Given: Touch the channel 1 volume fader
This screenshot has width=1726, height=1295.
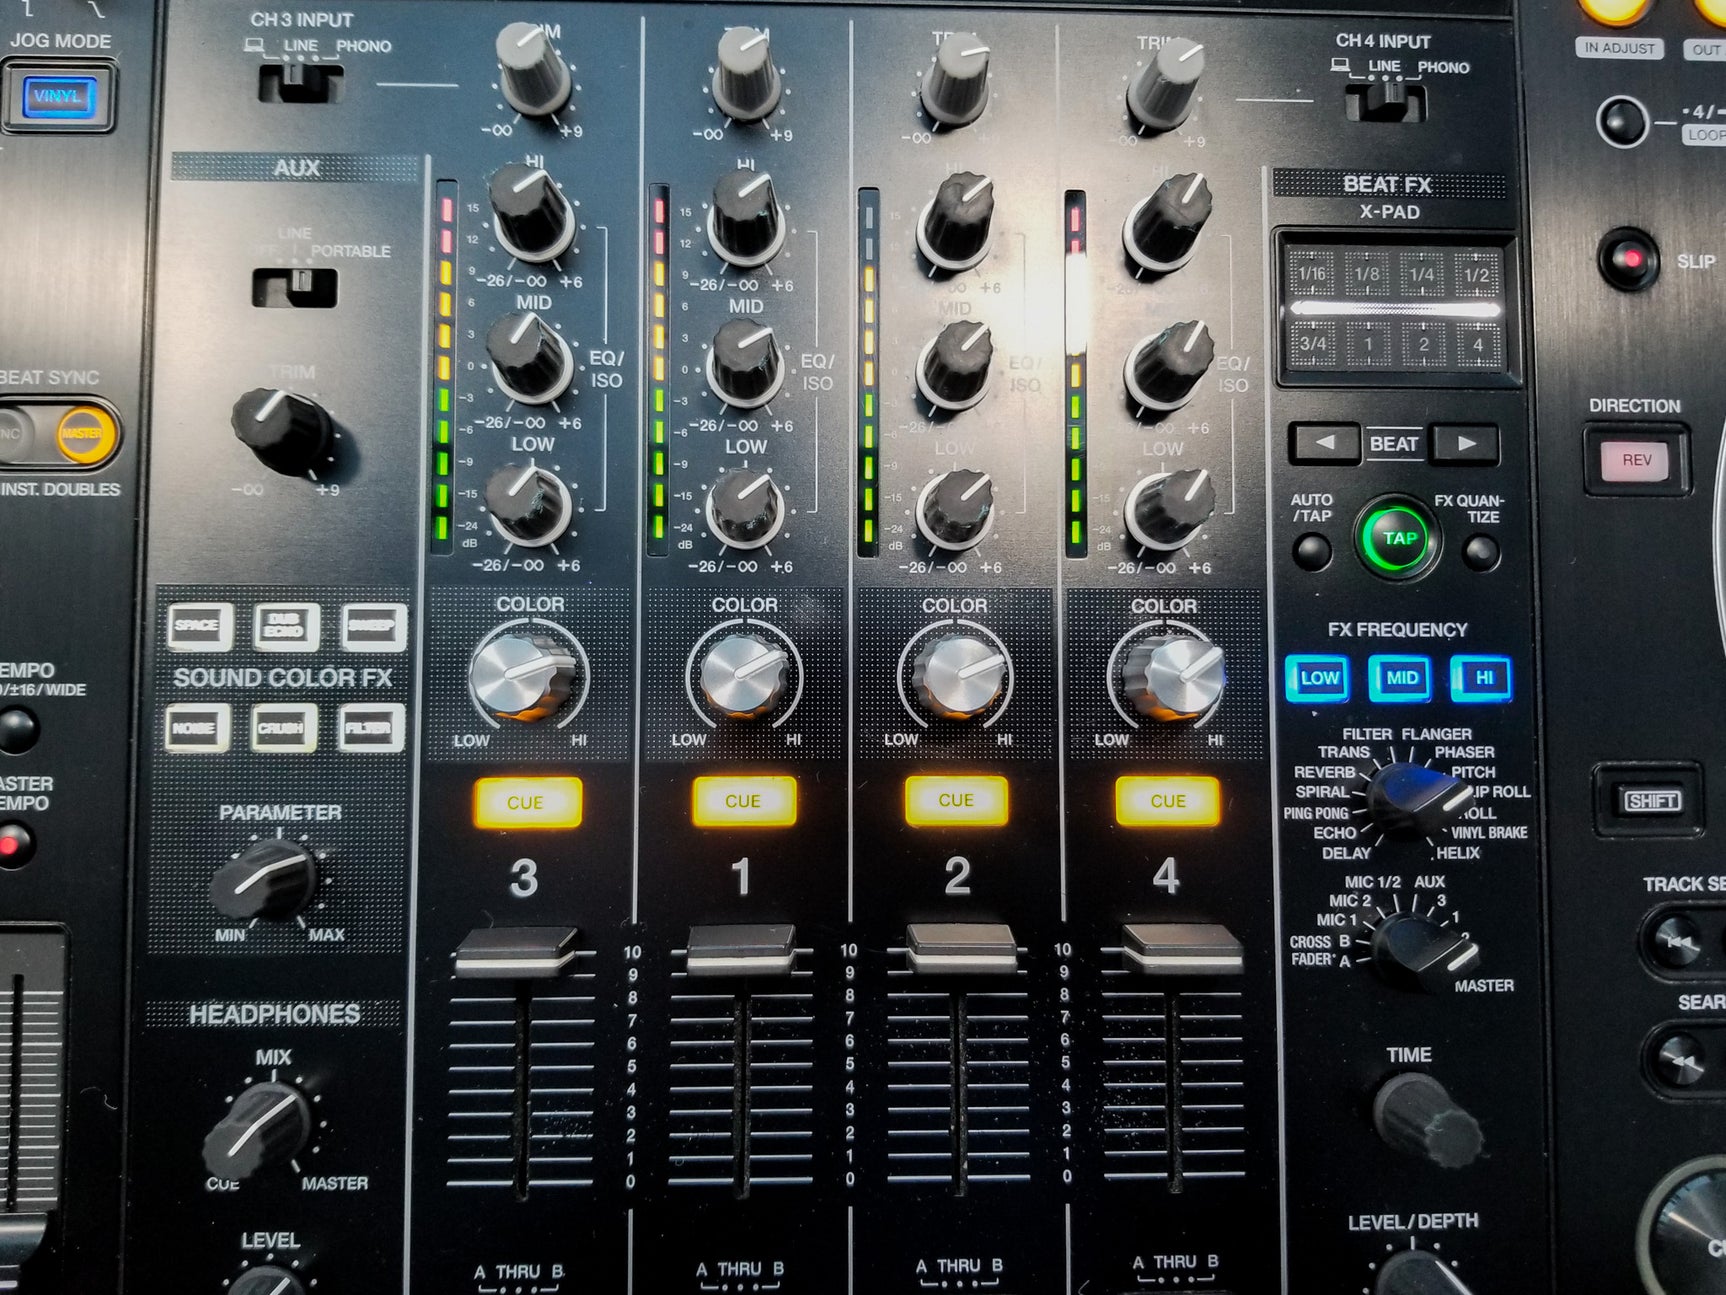Looking at the screenshot, I should (741, 949).
